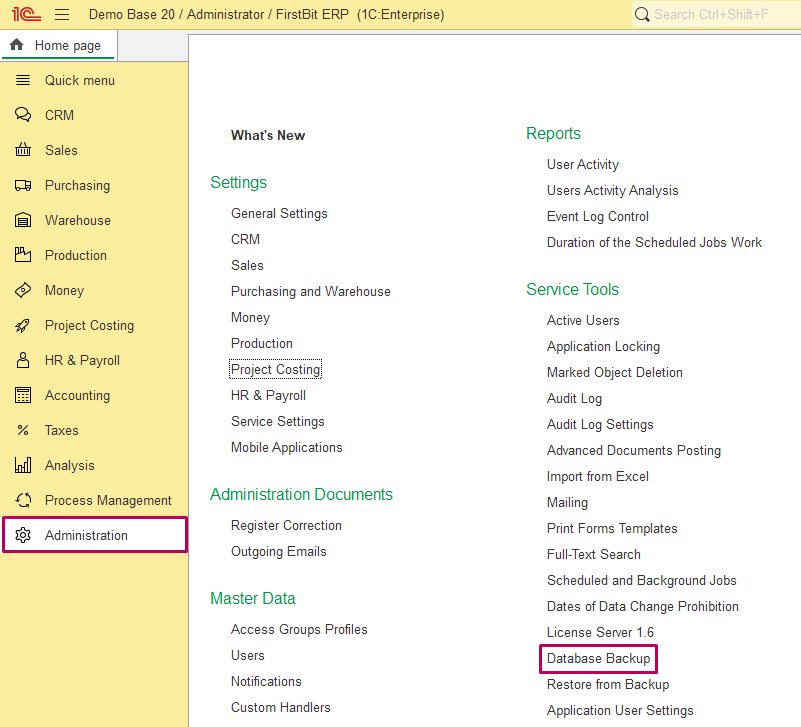Open Dates of Data Change Prohibition
The image size is (801, 727).
pyautogui.click(x=643, y=606)
